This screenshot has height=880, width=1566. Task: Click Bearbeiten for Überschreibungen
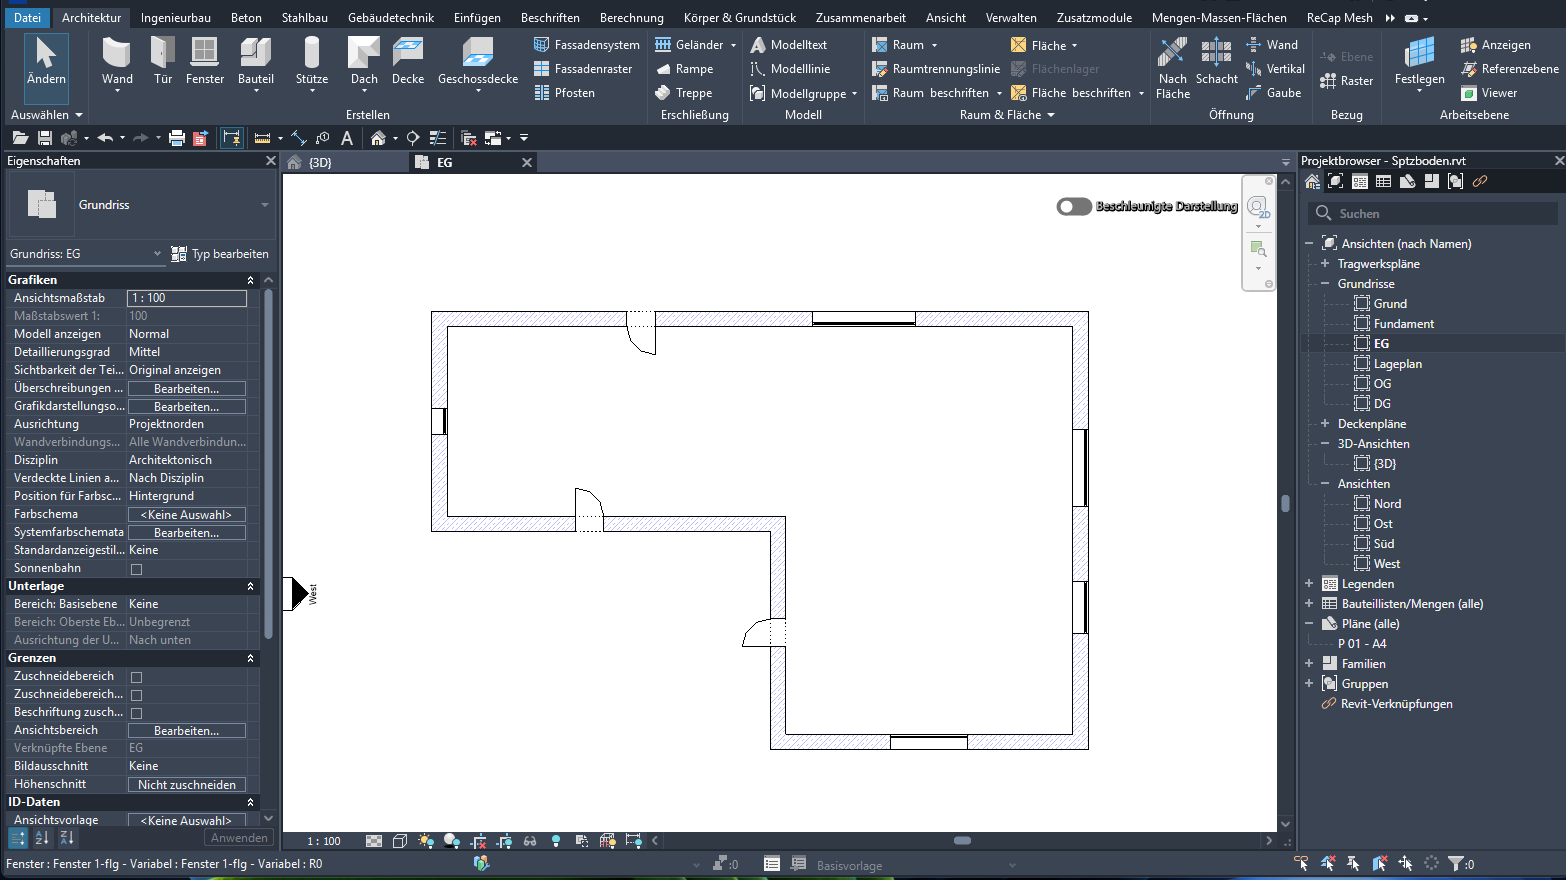(187, 389)
